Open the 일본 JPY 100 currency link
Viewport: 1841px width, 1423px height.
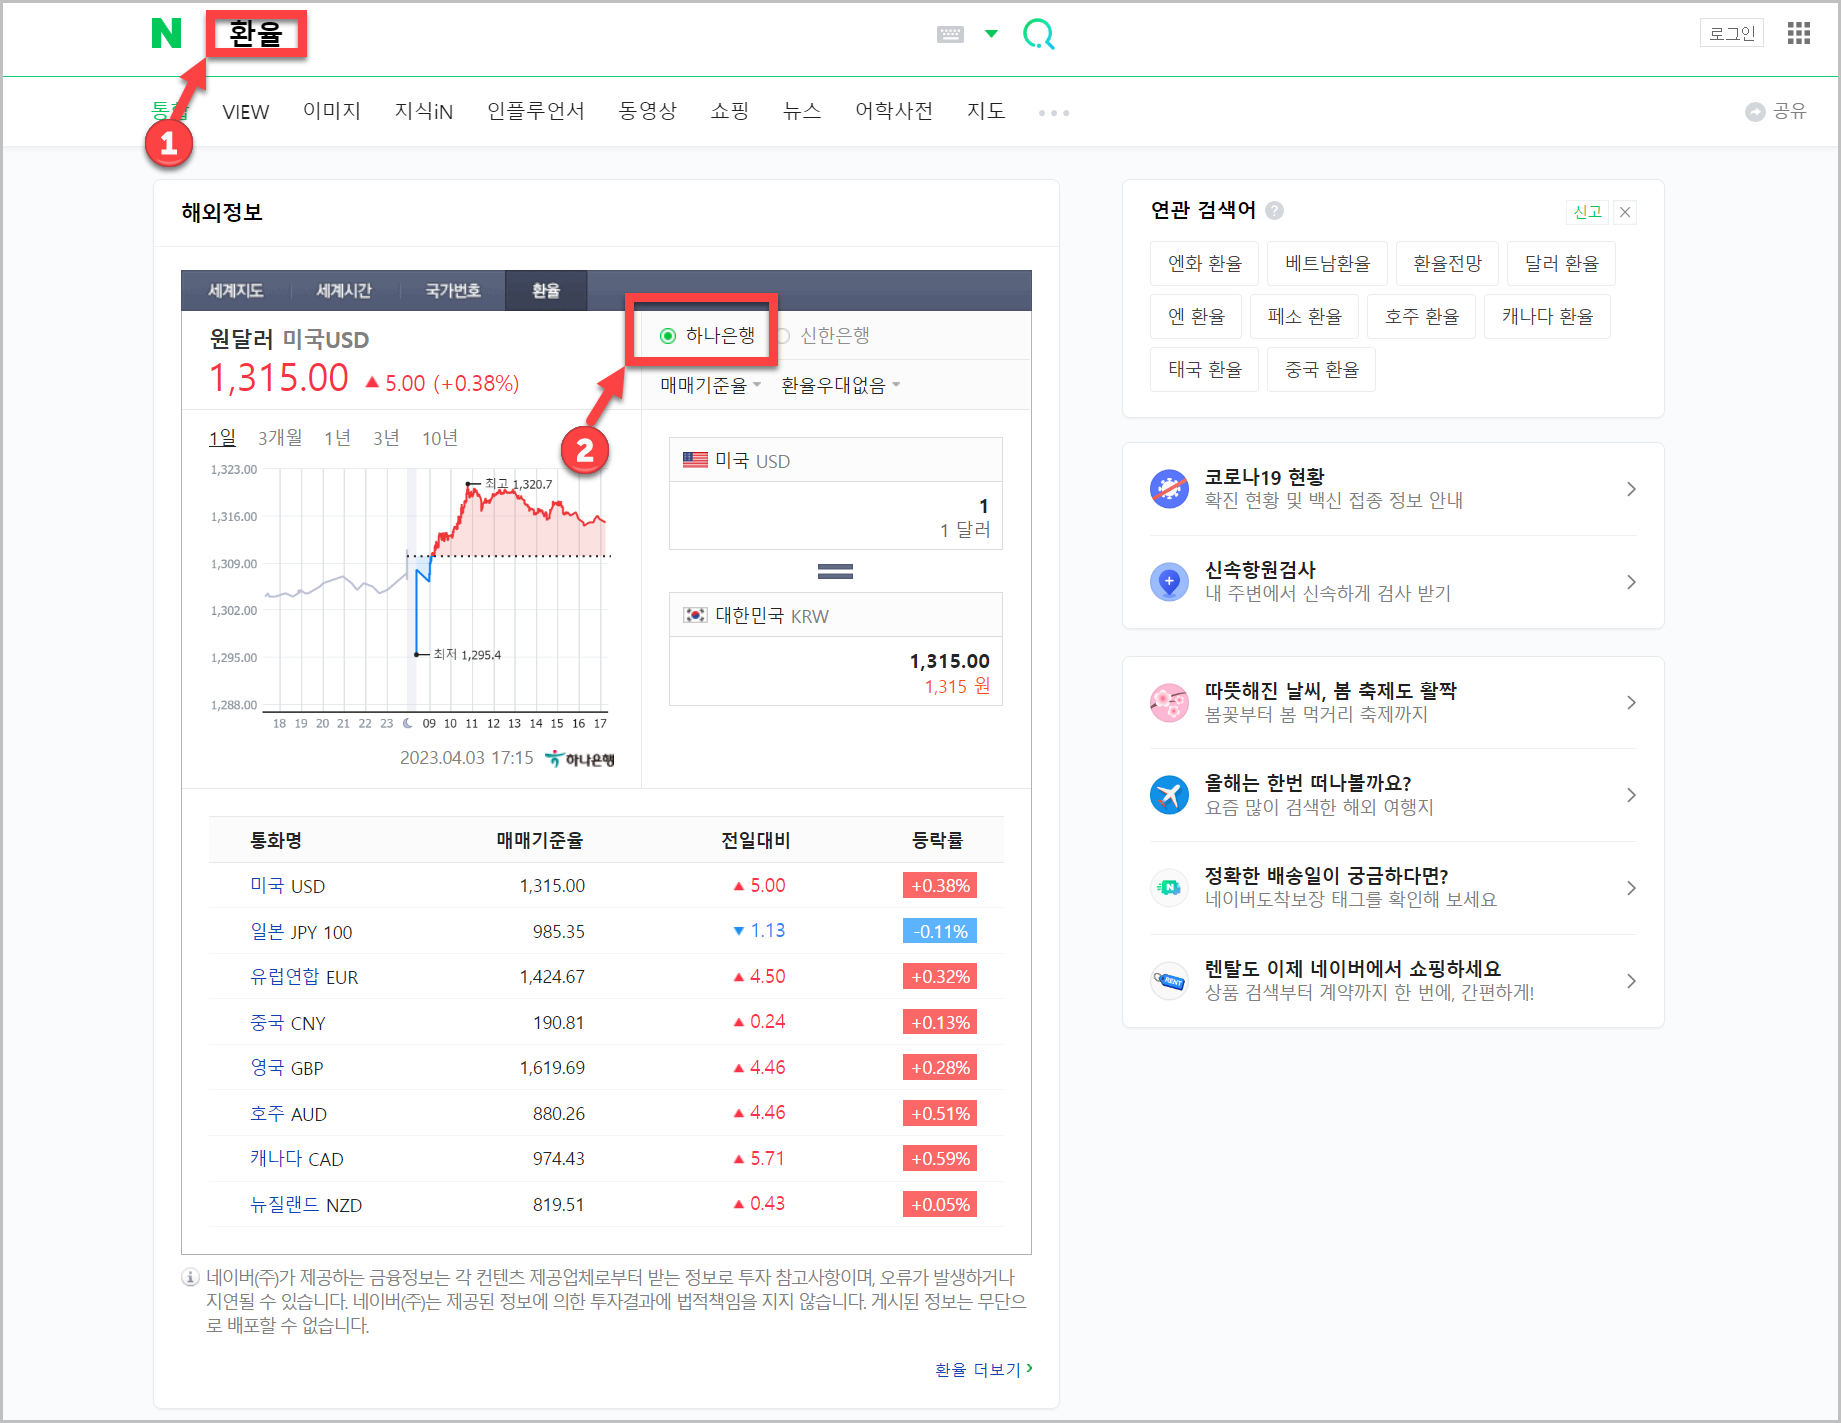click(301, 932)
